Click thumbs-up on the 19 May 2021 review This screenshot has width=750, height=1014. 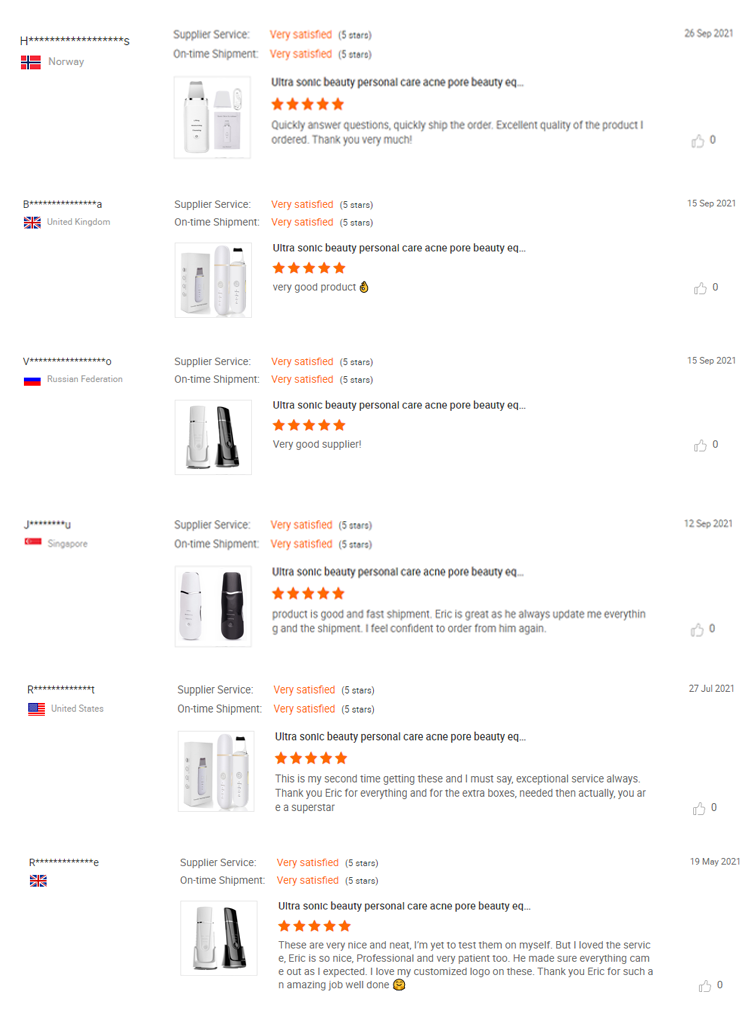click(x=706, y=986)
